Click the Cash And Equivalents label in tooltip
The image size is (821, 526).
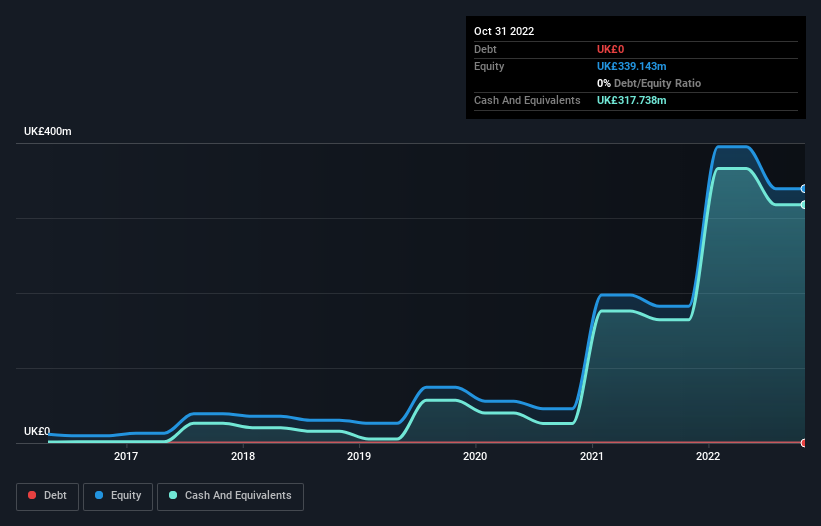(x=527, y=100)
